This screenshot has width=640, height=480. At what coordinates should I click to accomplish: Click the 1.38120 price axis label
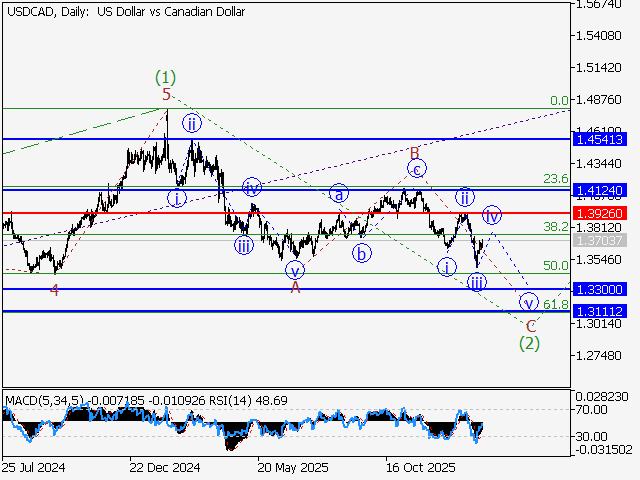click(x=598, y=227)
